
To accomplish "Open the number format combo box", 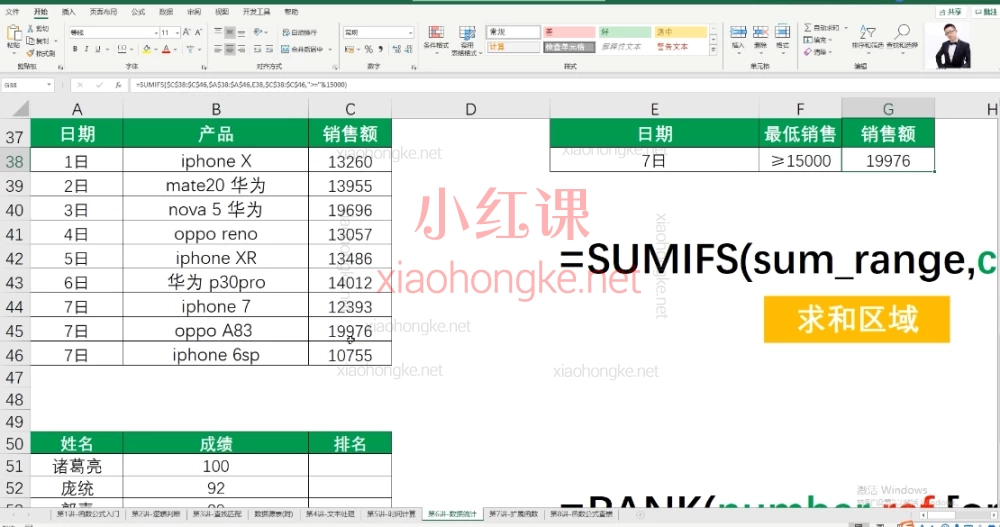I will pos(379,32).
